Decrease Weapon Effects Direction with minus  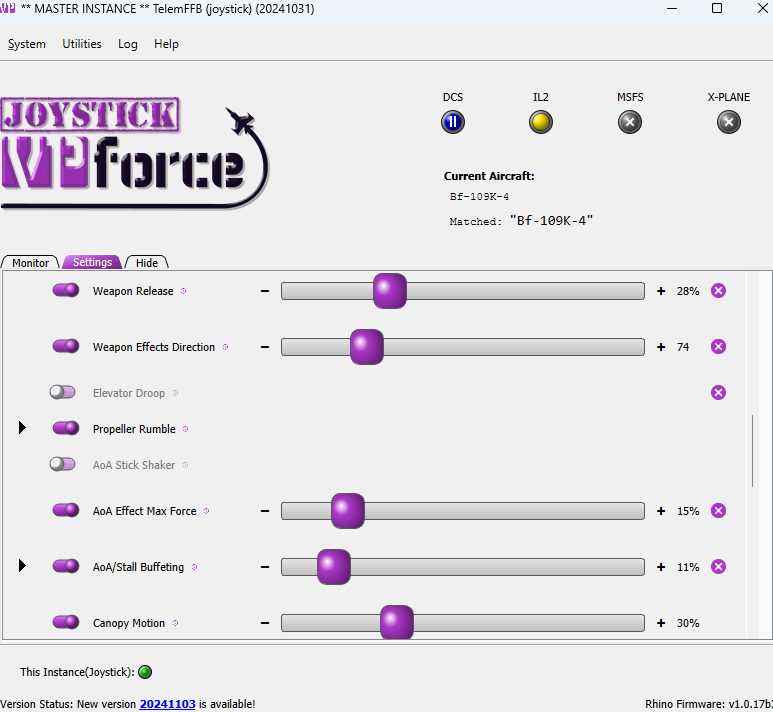pyautogui.click(x=265, y=347)
